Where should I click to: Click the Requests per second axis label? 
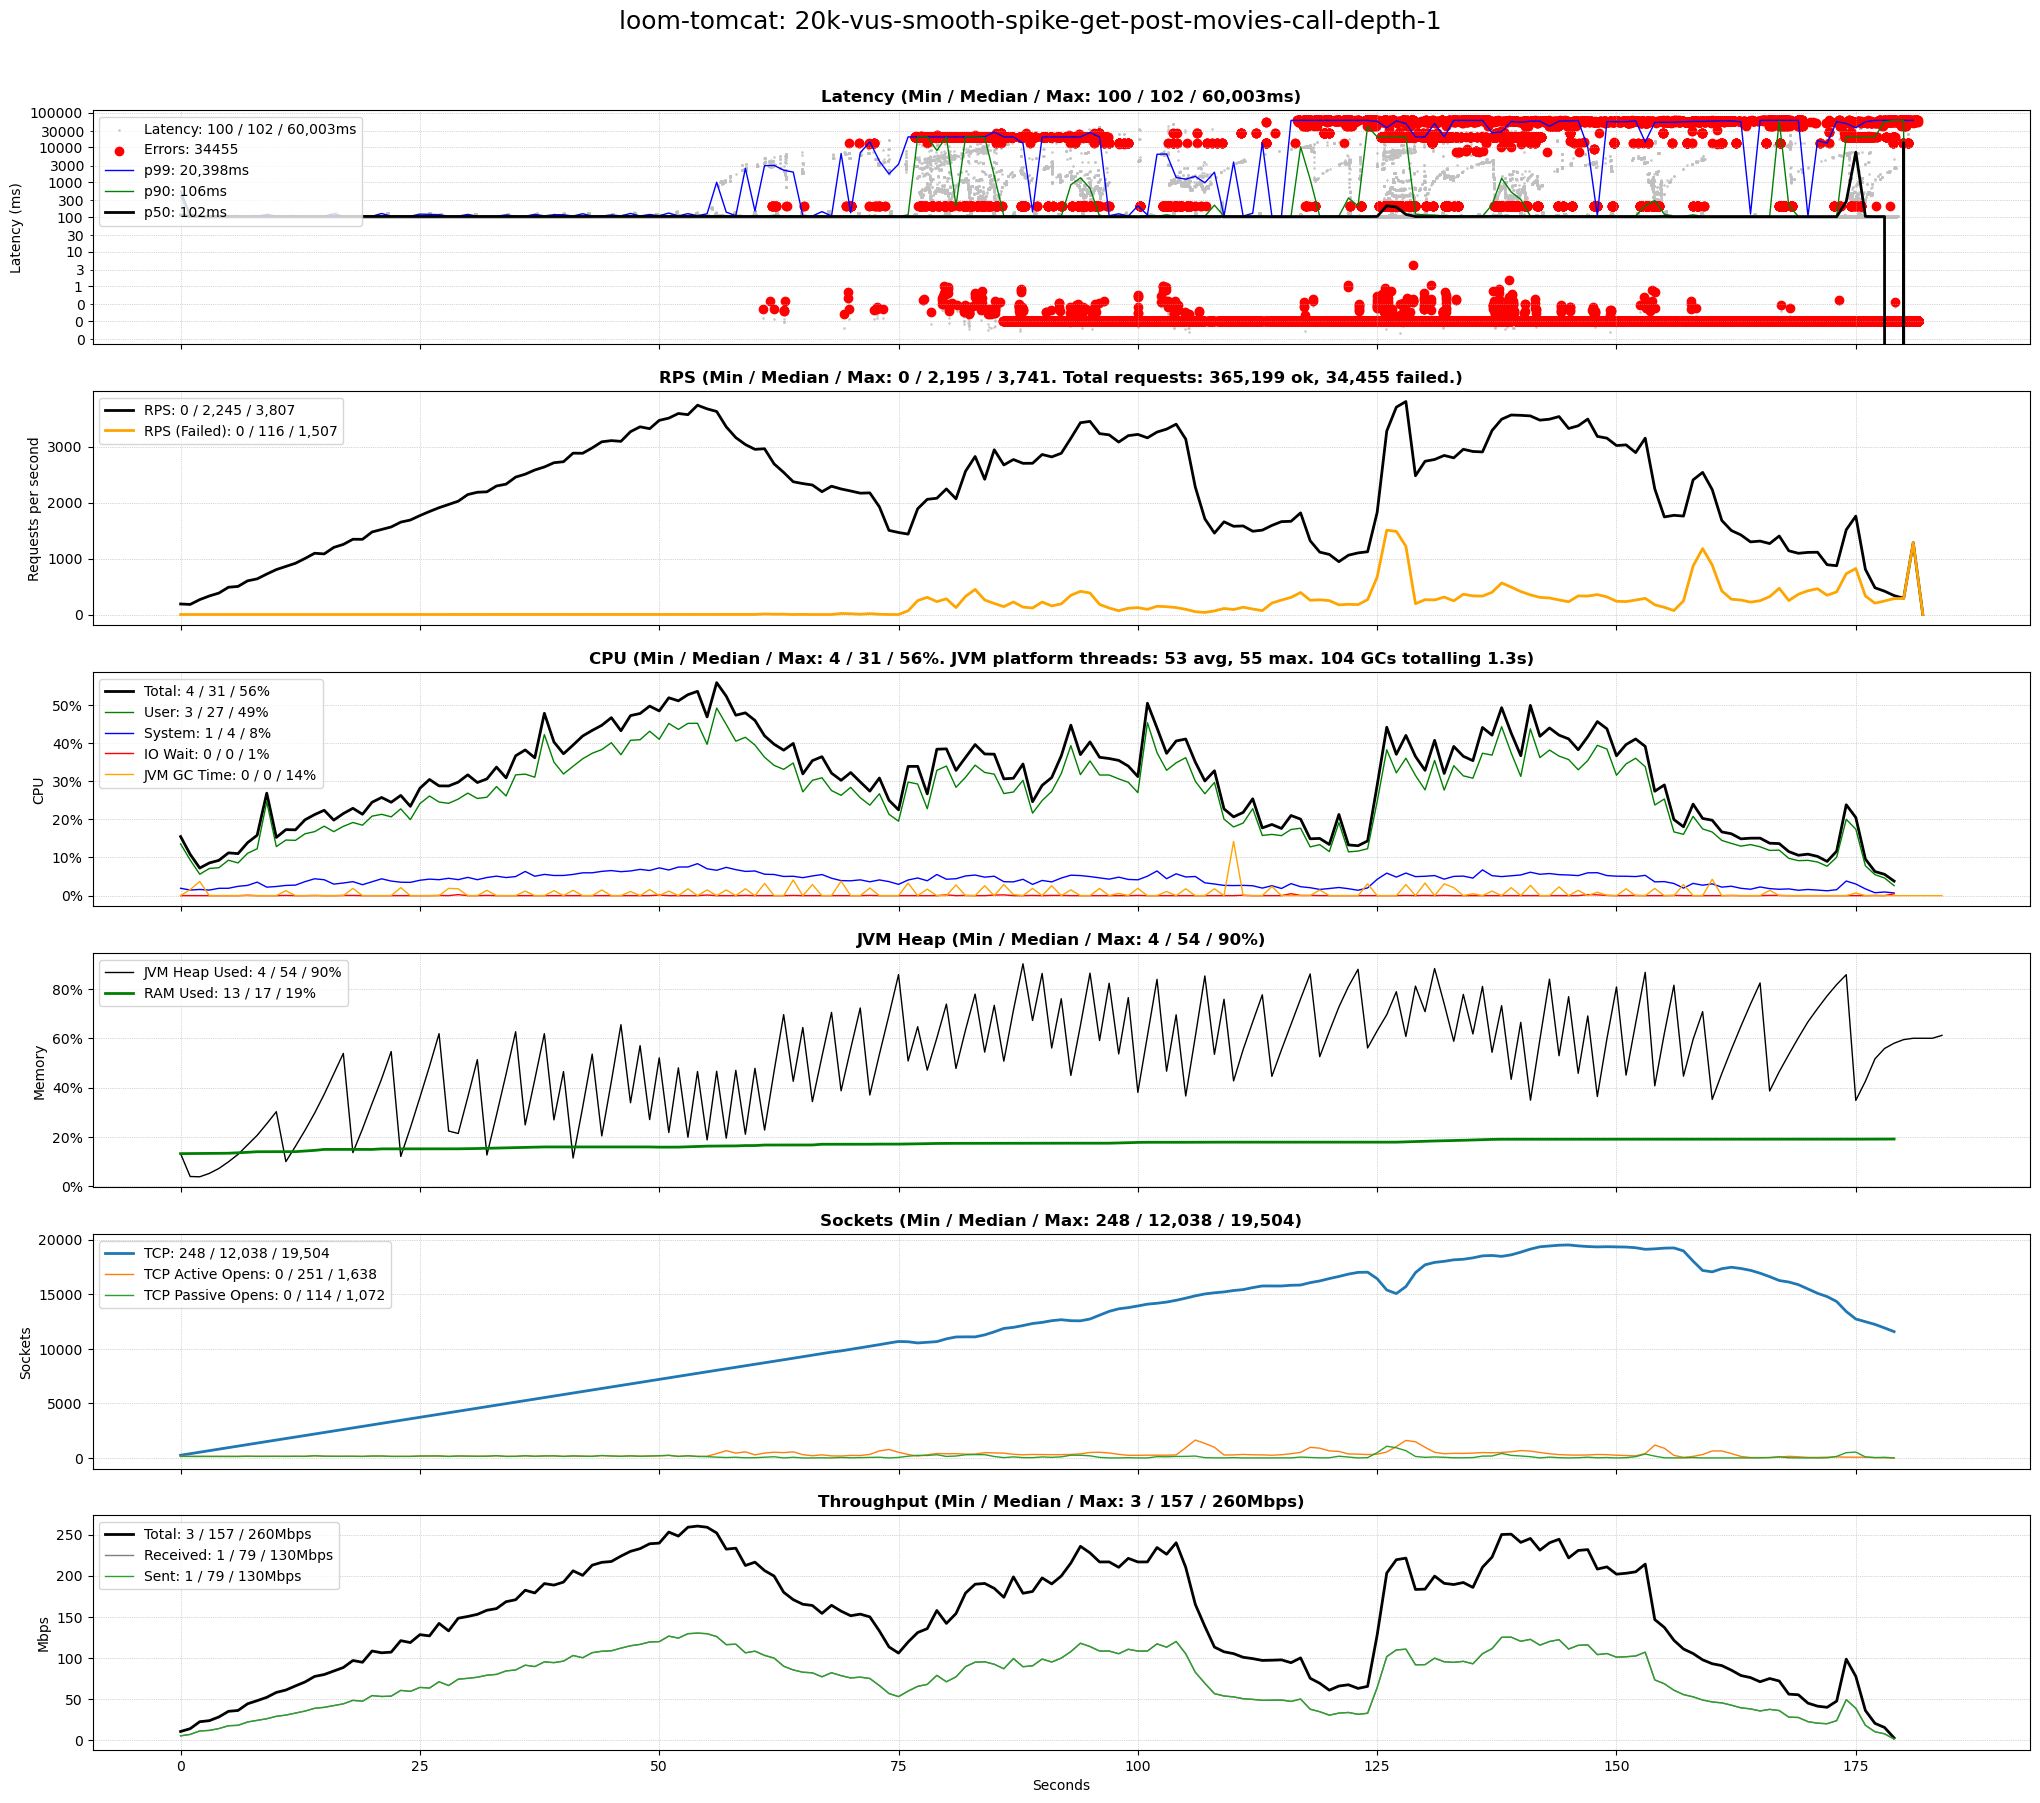[x=34, y=509]
